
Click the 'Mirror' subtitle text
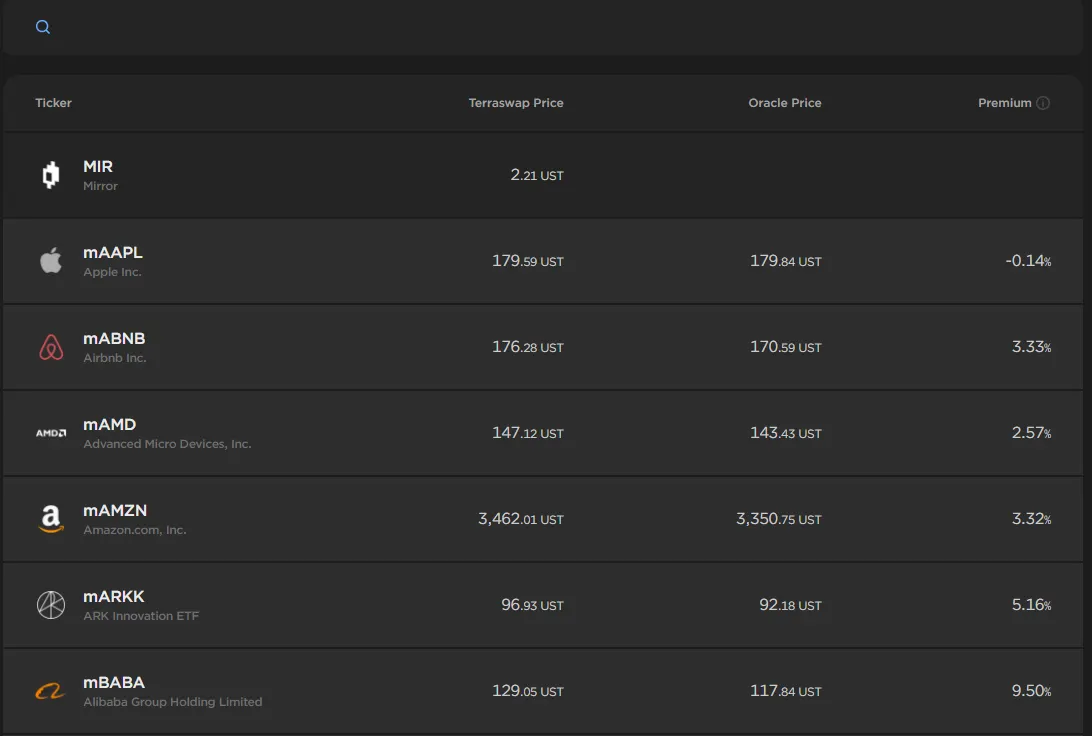click(100, 186)
